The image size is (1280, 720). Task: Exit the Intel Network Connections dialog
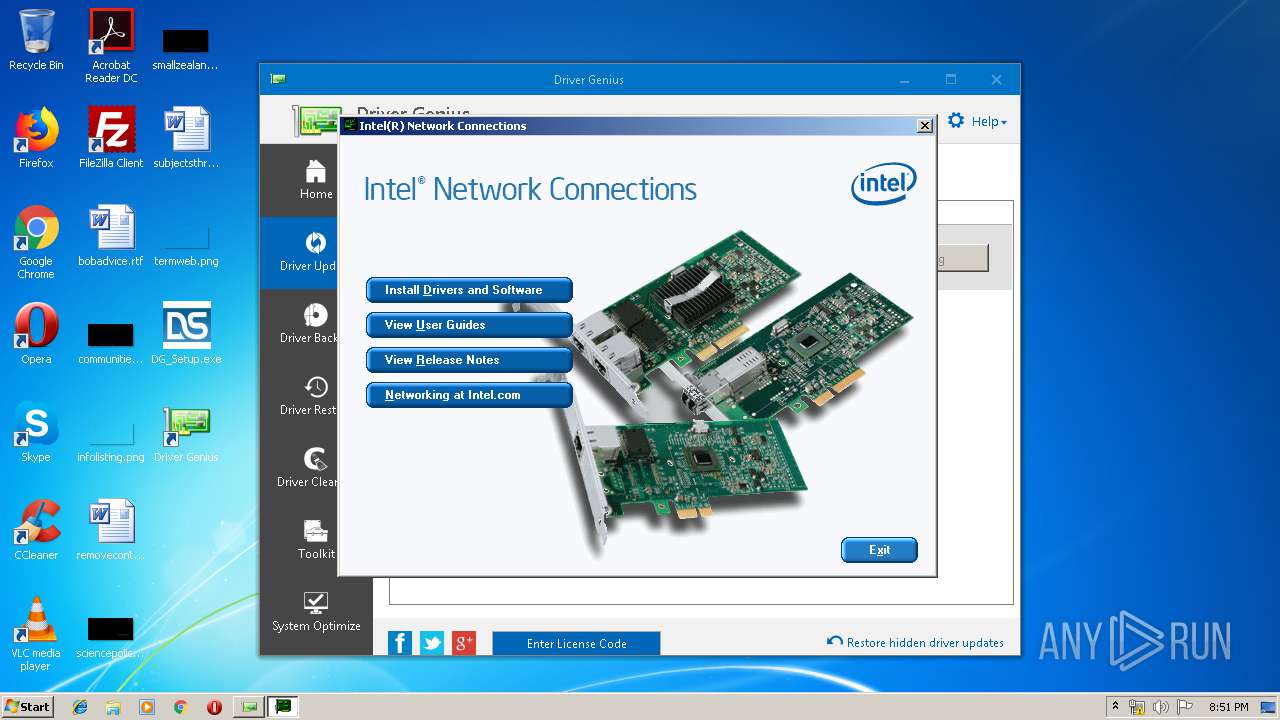point(879,550)
